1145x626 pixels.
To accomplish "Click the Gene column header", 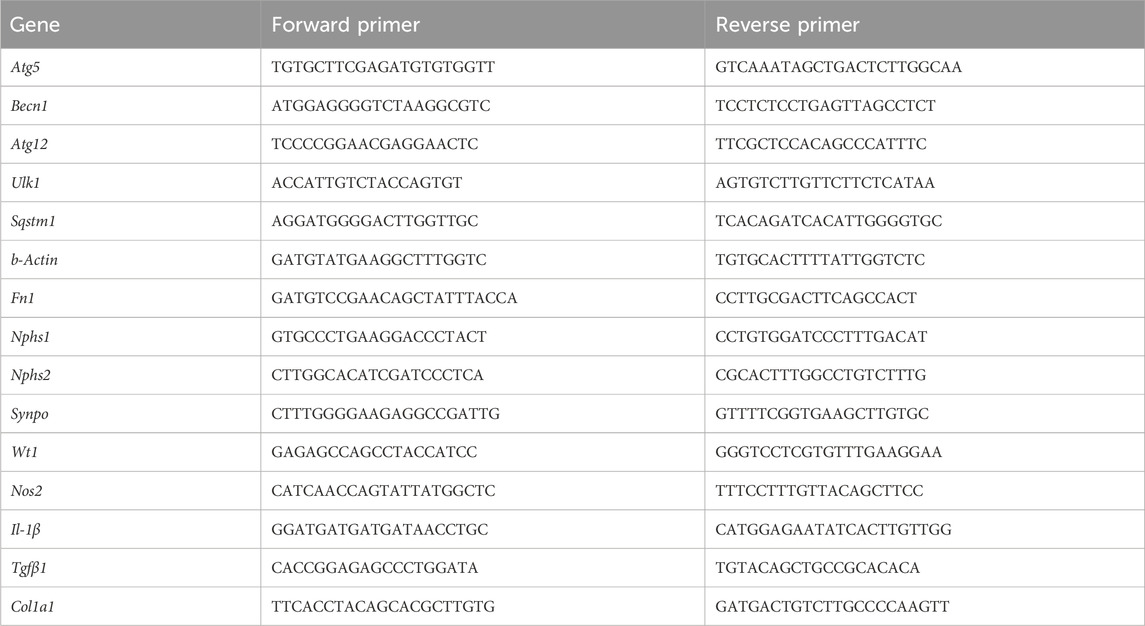I will (x=34, y=23).
